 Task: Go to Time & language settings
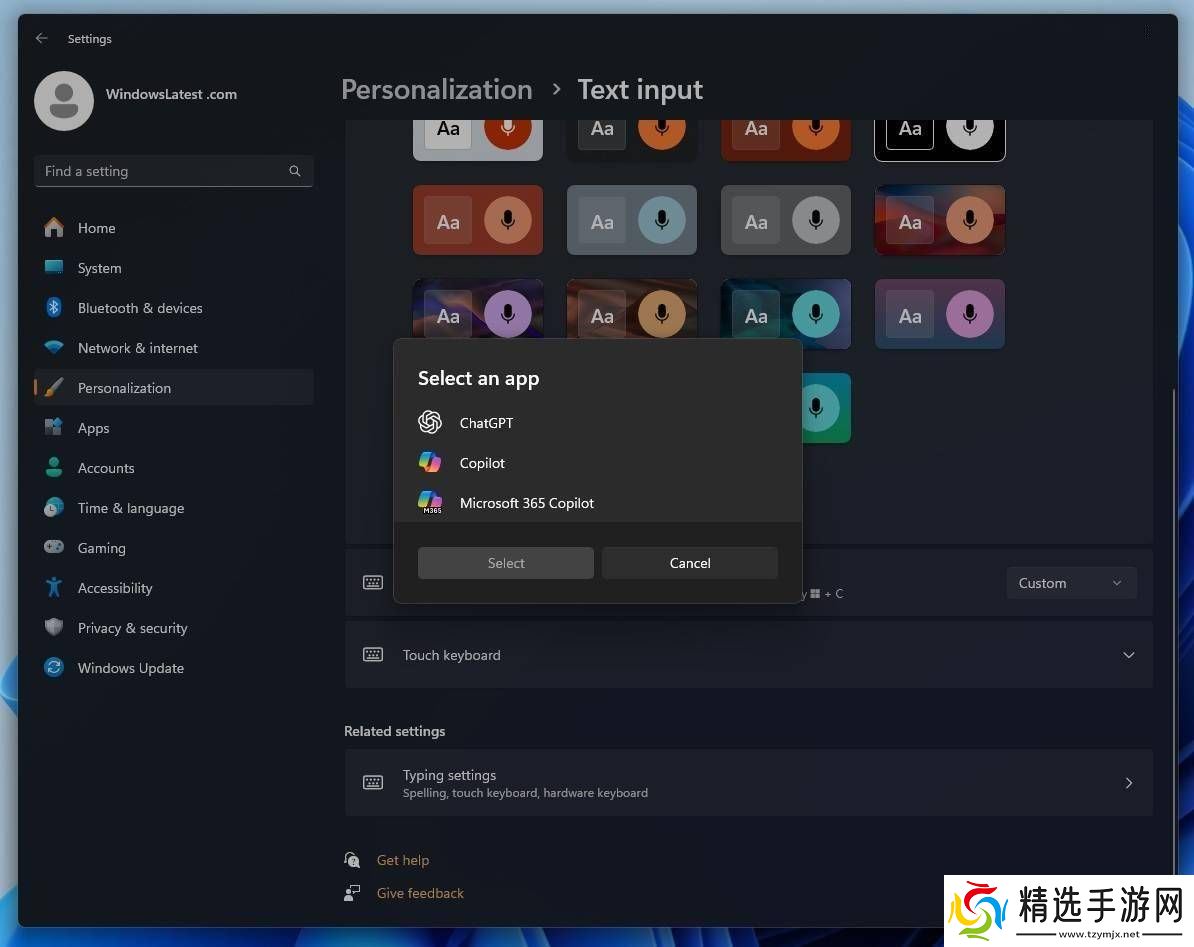point(131,508)
